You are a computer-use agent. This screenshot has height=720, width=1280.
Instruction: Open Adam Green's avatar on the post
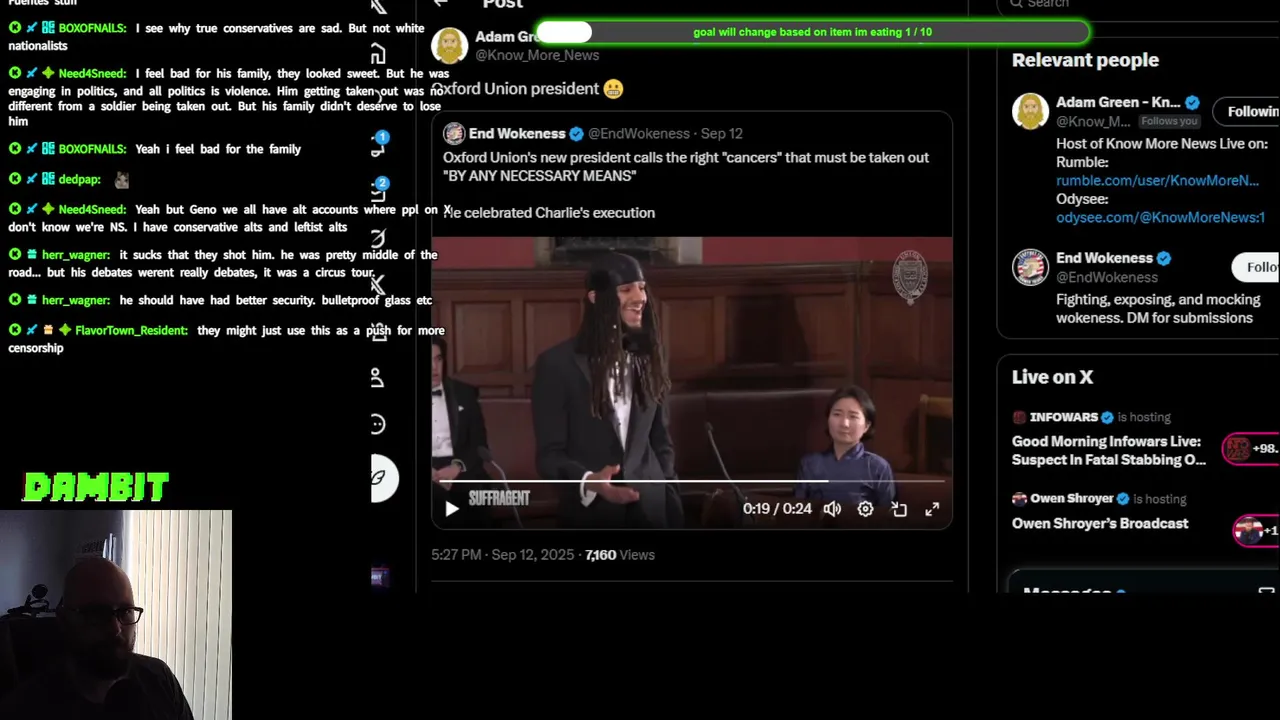pyautogui.click(x=450, y=46)
